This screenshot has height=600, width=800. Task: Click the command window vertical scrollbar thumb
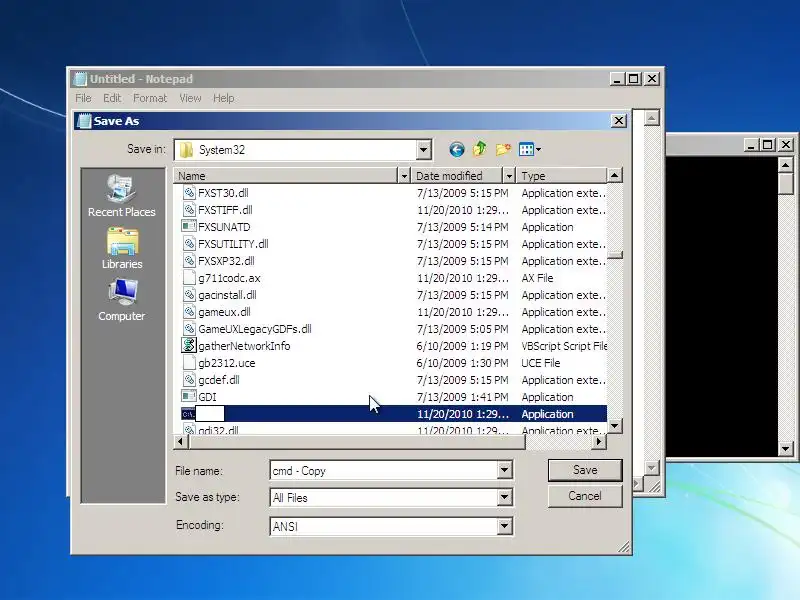[x=786, y=184]
